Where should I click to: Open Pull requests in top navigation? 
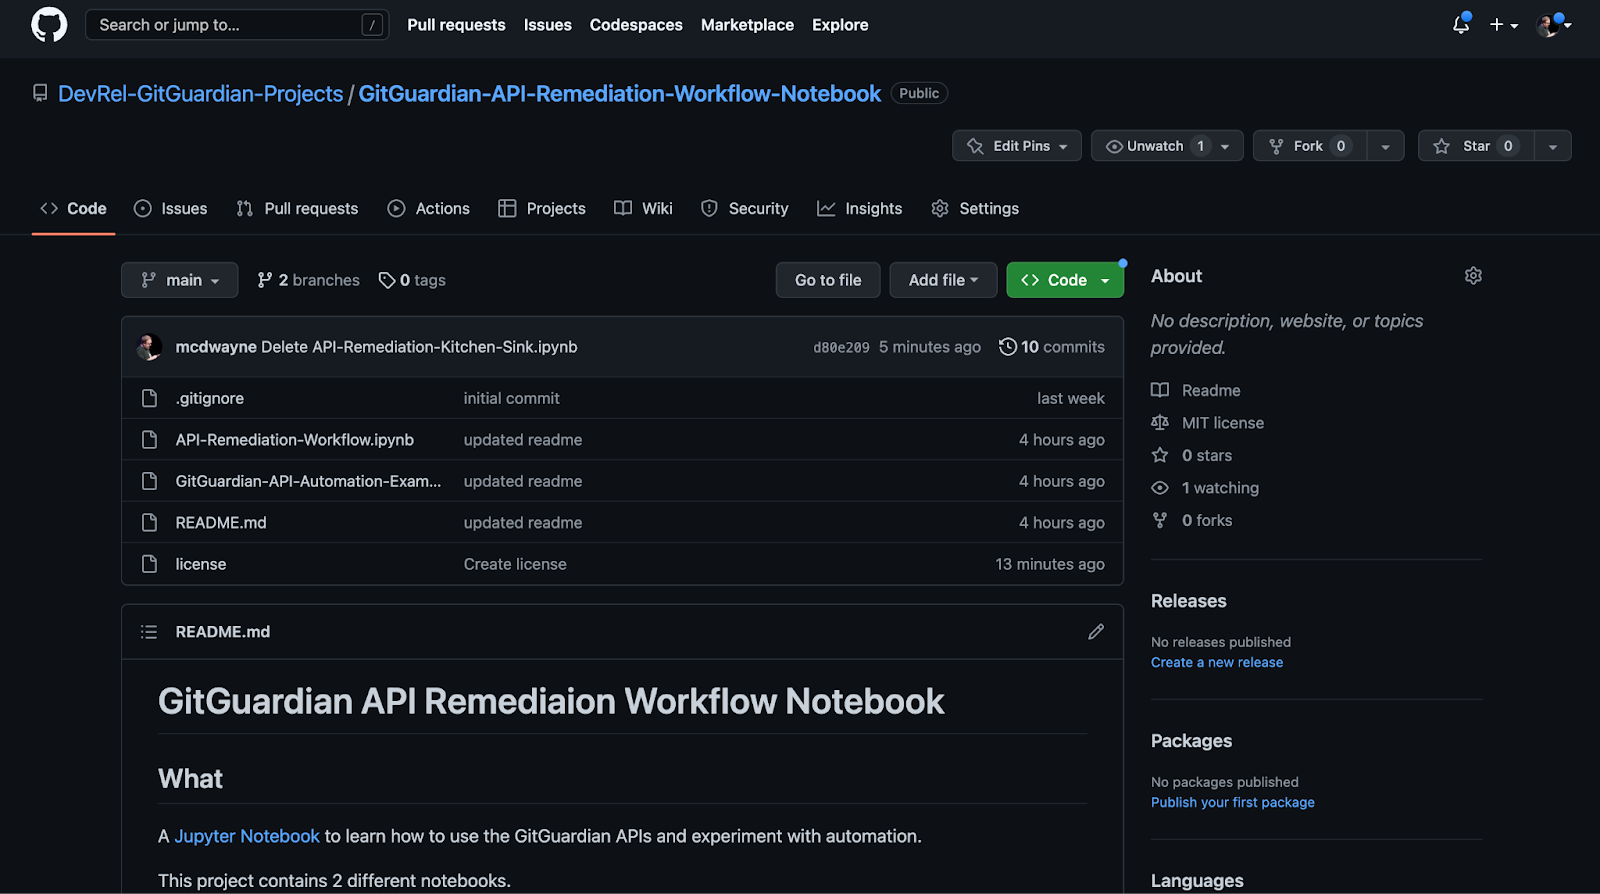coord(456,25)
